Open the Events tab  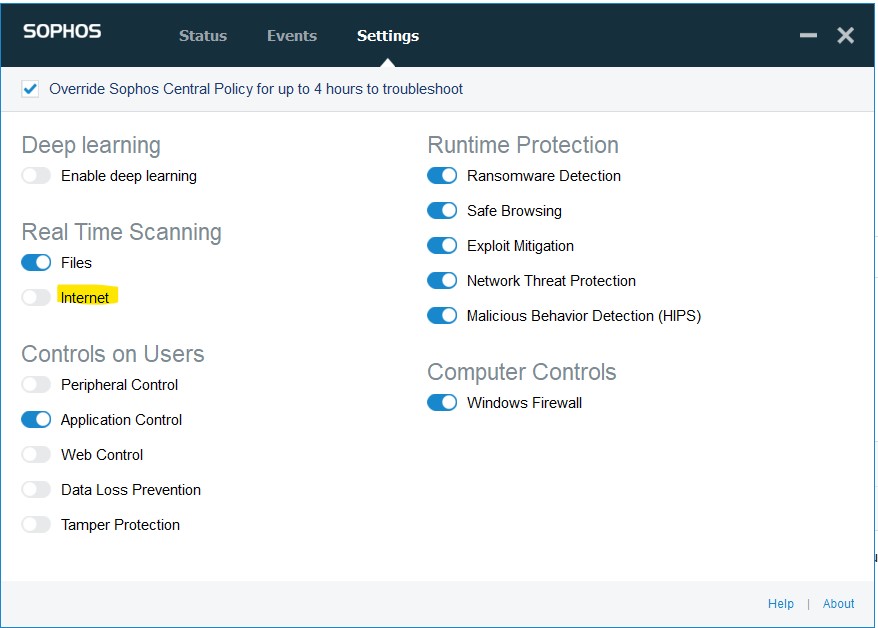pos(292,36)
